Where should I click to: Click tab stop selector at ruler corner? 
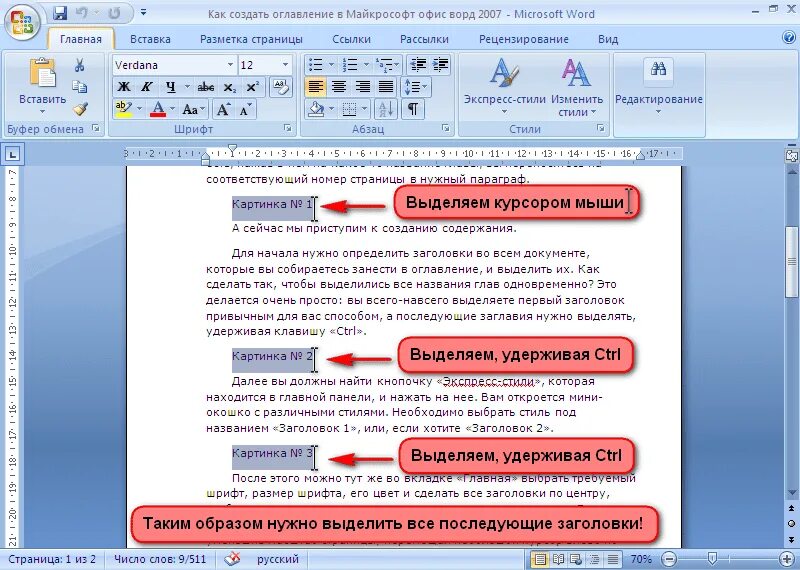[x=12, y=153]
